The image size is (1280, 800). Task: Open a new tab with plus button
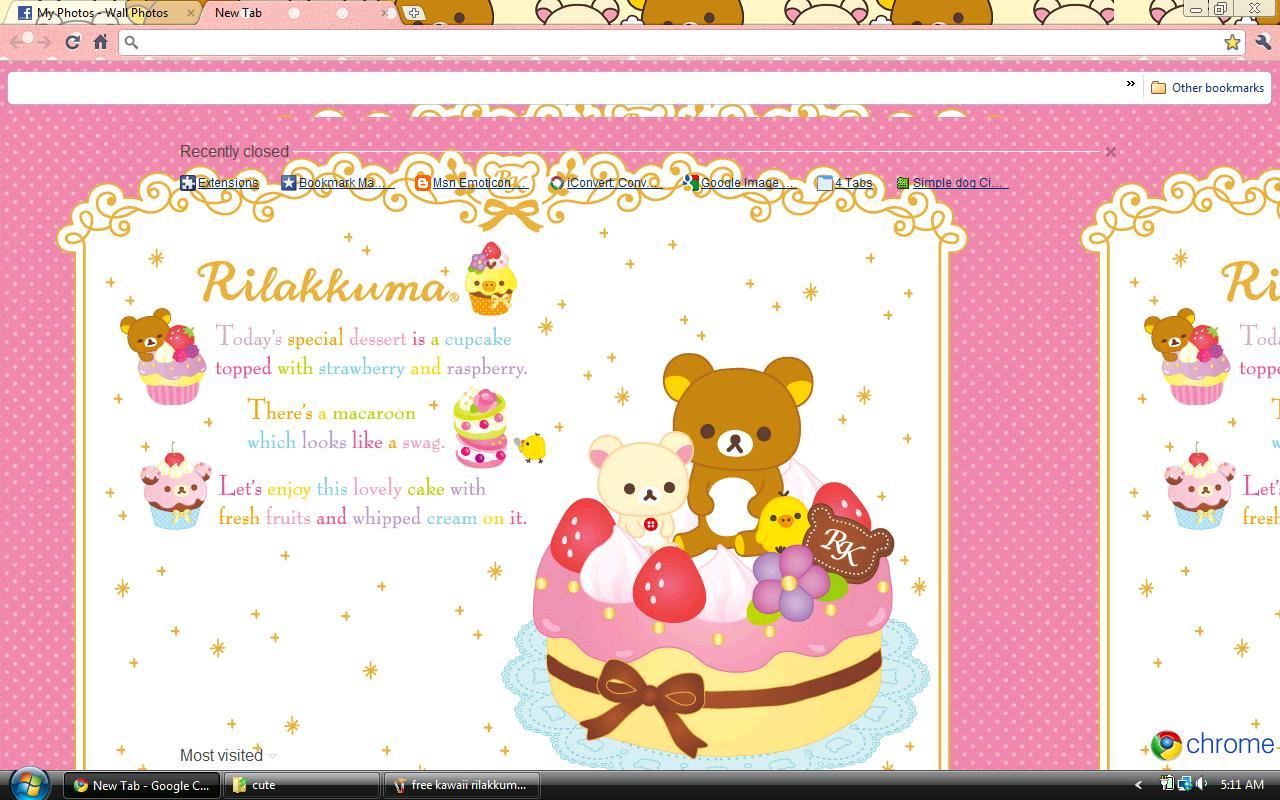[x=413, y=13]
